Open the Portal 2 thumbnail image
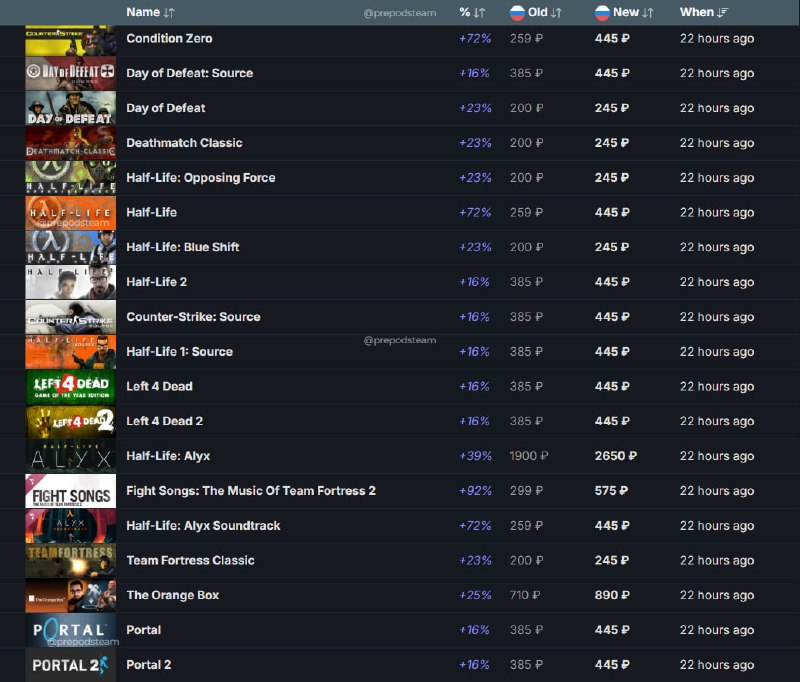800x682 pixels. [x=70, y=665]
